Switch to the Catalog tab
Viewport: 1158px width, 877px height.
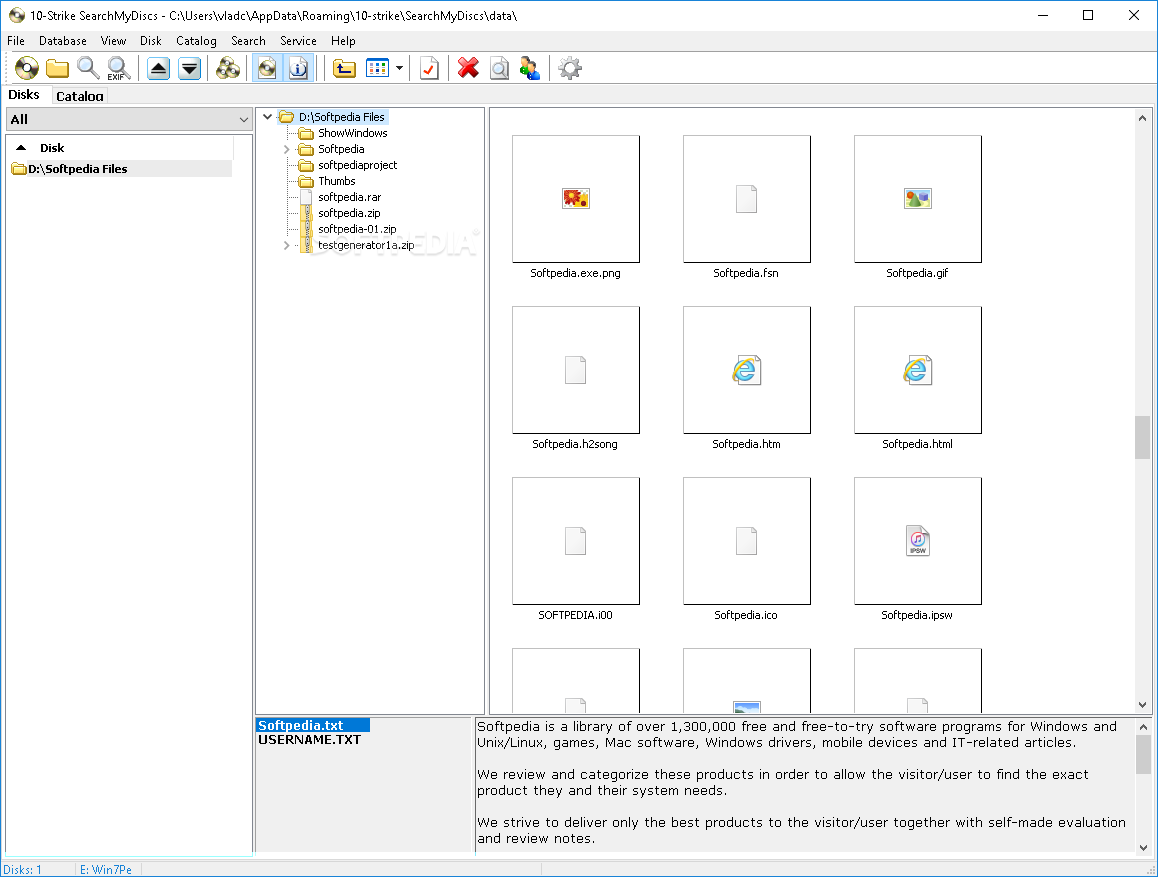pyautogui.click(x=80, y=96)
